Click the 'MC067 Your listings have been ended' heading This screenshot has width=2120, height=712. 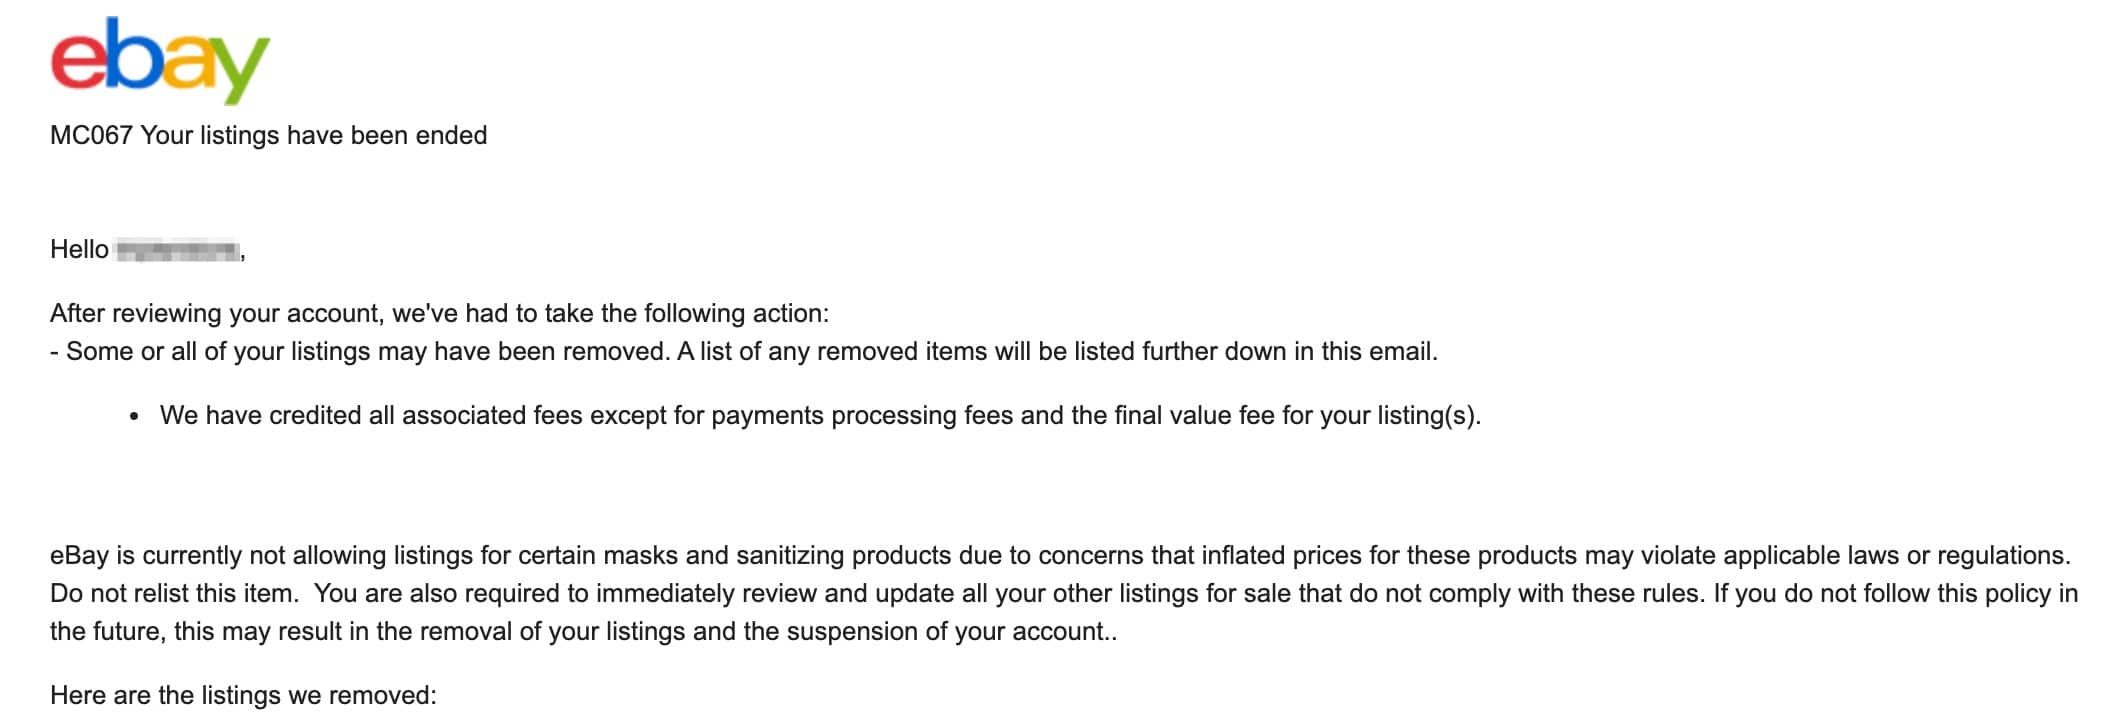268,135
